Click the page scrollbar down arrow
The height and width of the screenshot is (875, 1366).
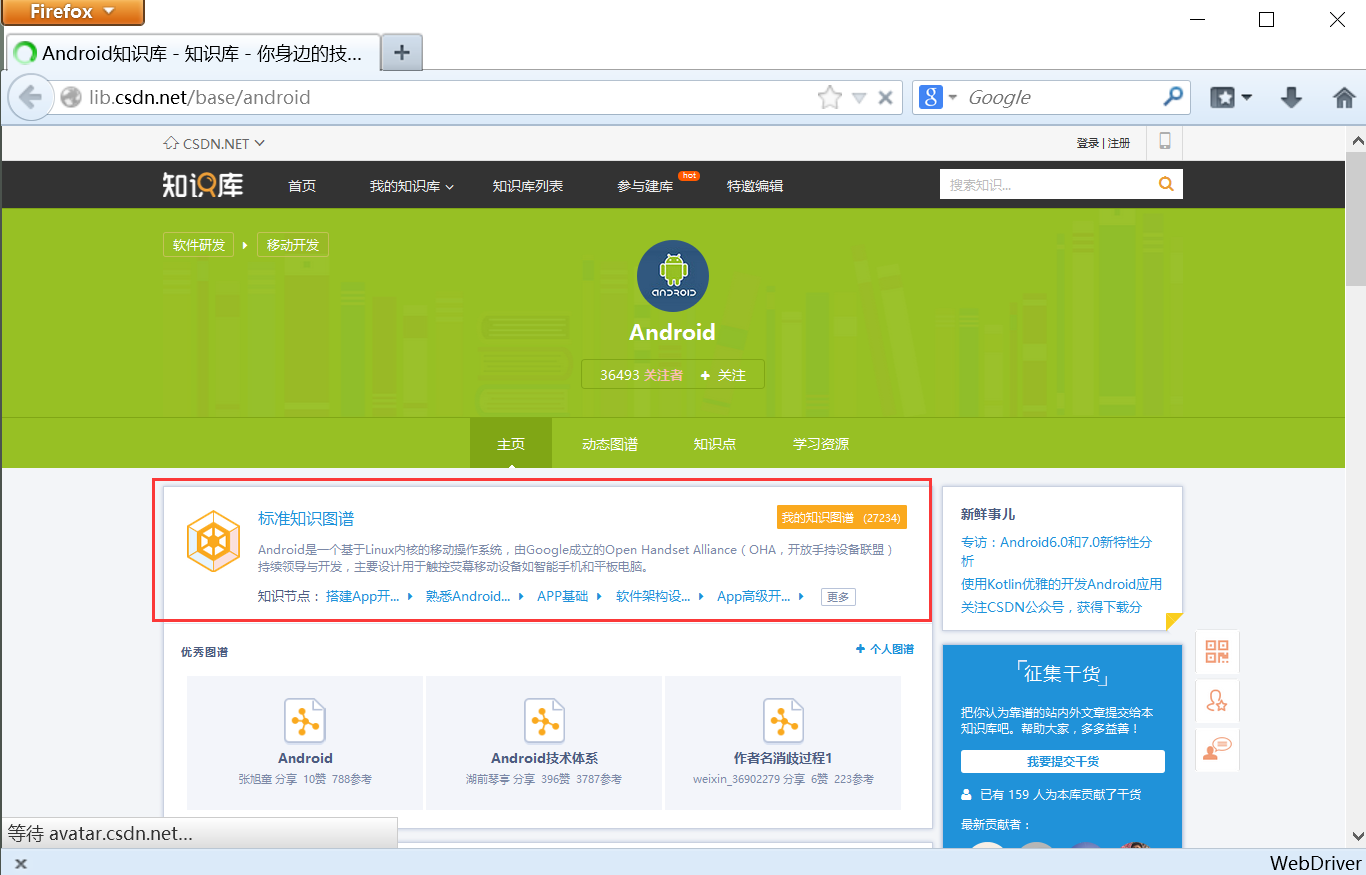[x=1356, y=836]
